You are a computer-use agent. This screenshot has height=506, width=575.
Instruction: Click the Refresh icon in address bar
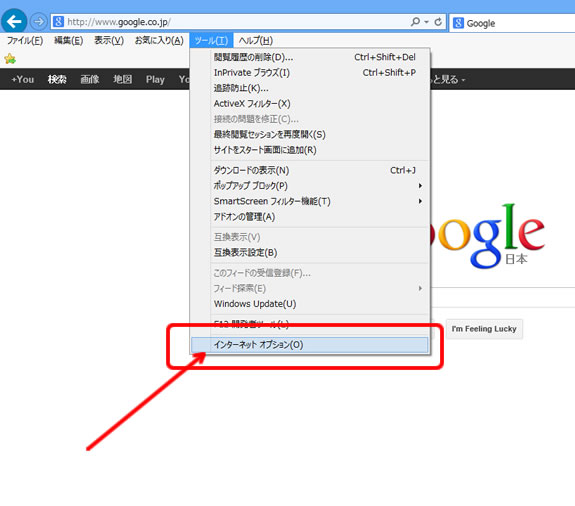[x=438, y=22]
